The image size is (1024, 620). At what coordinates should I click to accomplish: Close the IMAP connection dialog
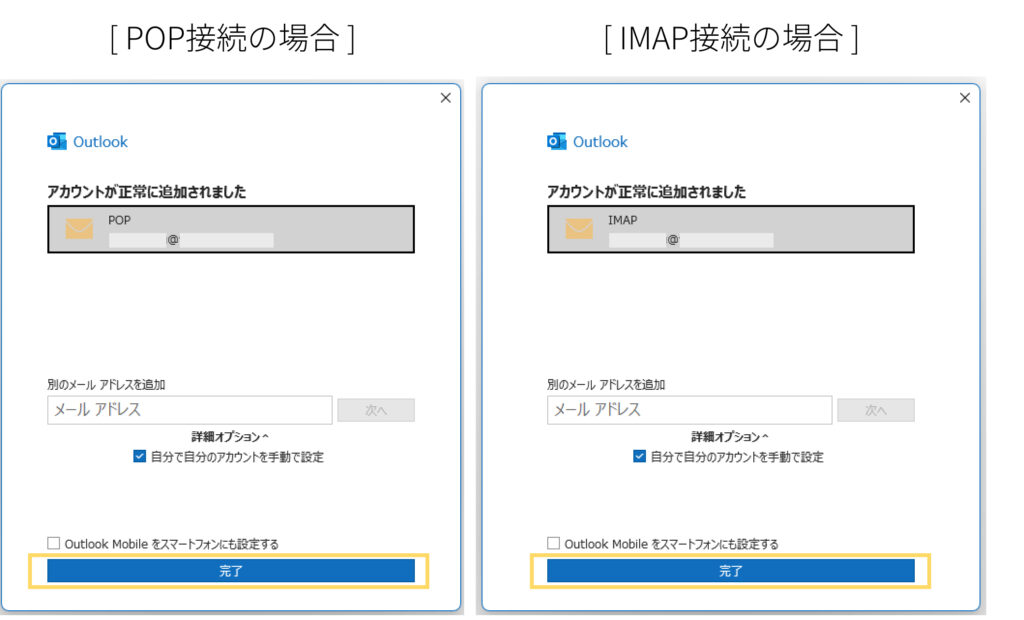click(965, 98)
